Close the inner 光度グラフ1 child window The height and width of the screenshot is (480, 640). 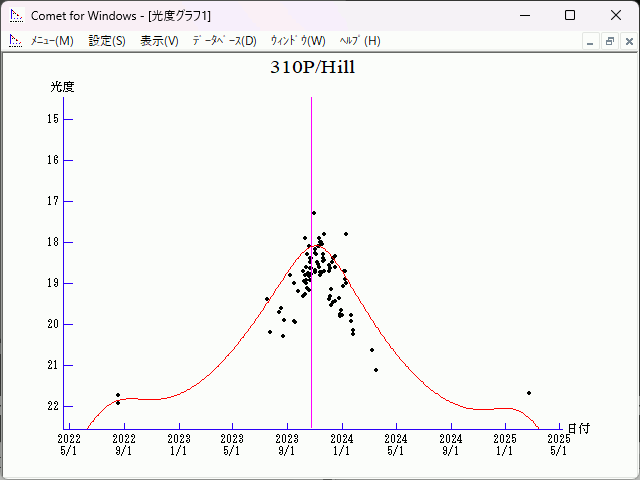click(x=627, y=41)
